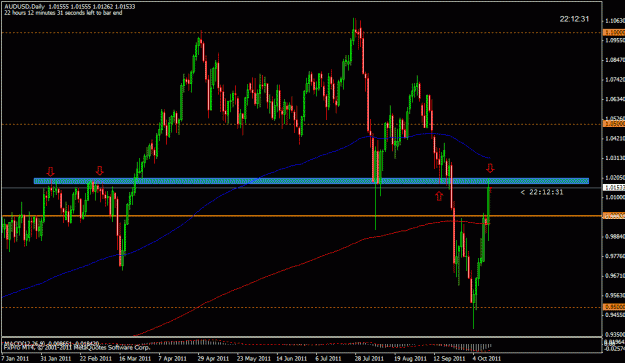Click the 0.9671 price scale label
Viewport: 625px width, 363px height.
tap(615, 275)
